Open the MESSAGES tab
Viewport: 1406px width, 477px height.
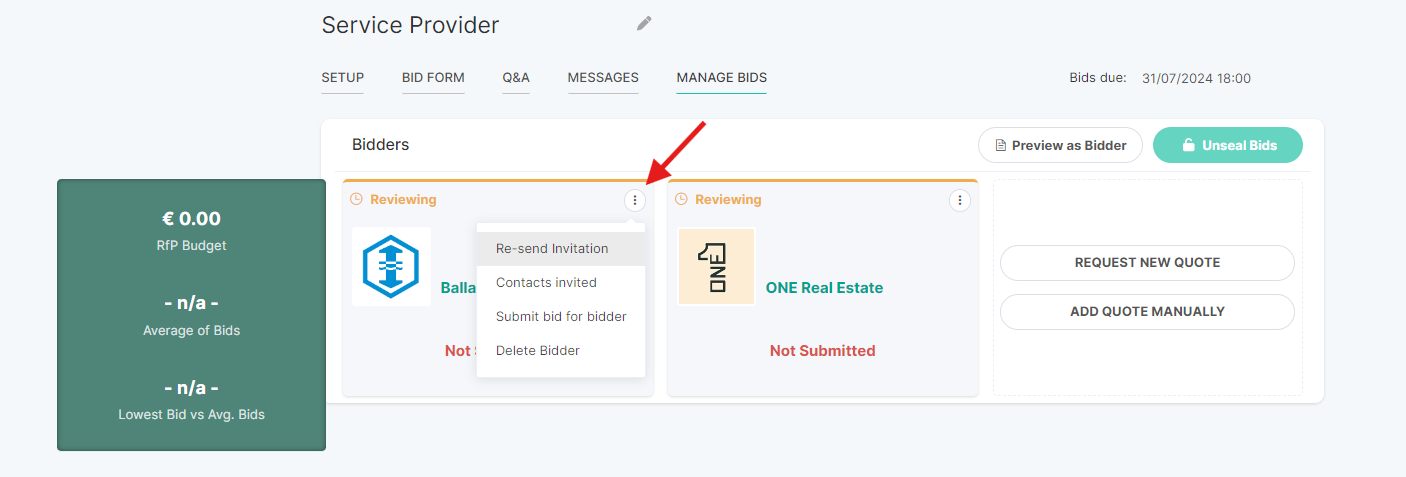click(603, 78)
